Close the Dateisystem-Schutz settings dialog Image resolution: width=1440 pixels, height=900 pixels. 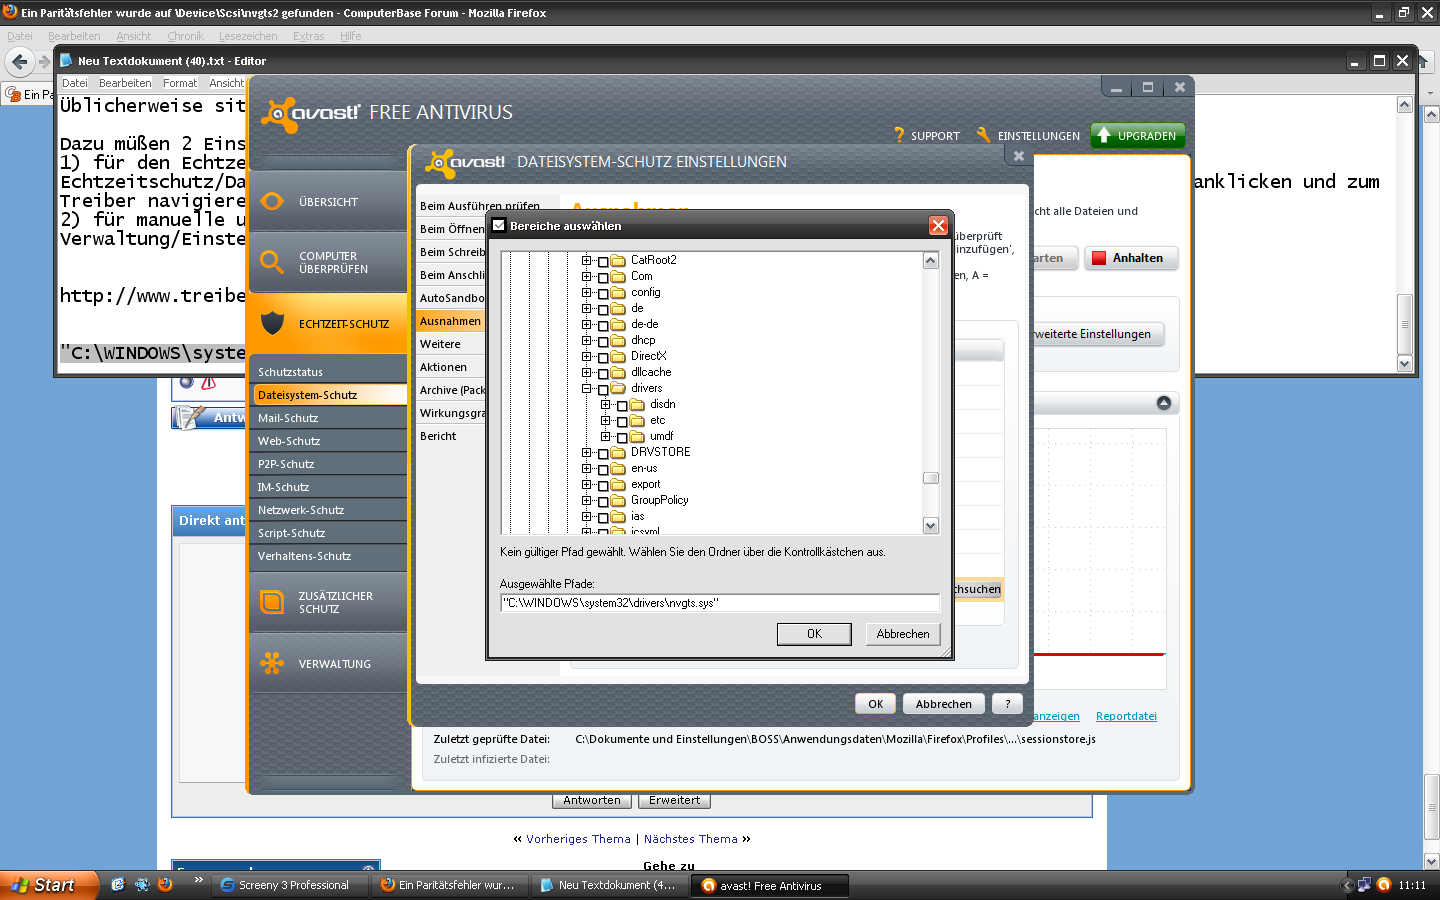(x=1018, y=156)
